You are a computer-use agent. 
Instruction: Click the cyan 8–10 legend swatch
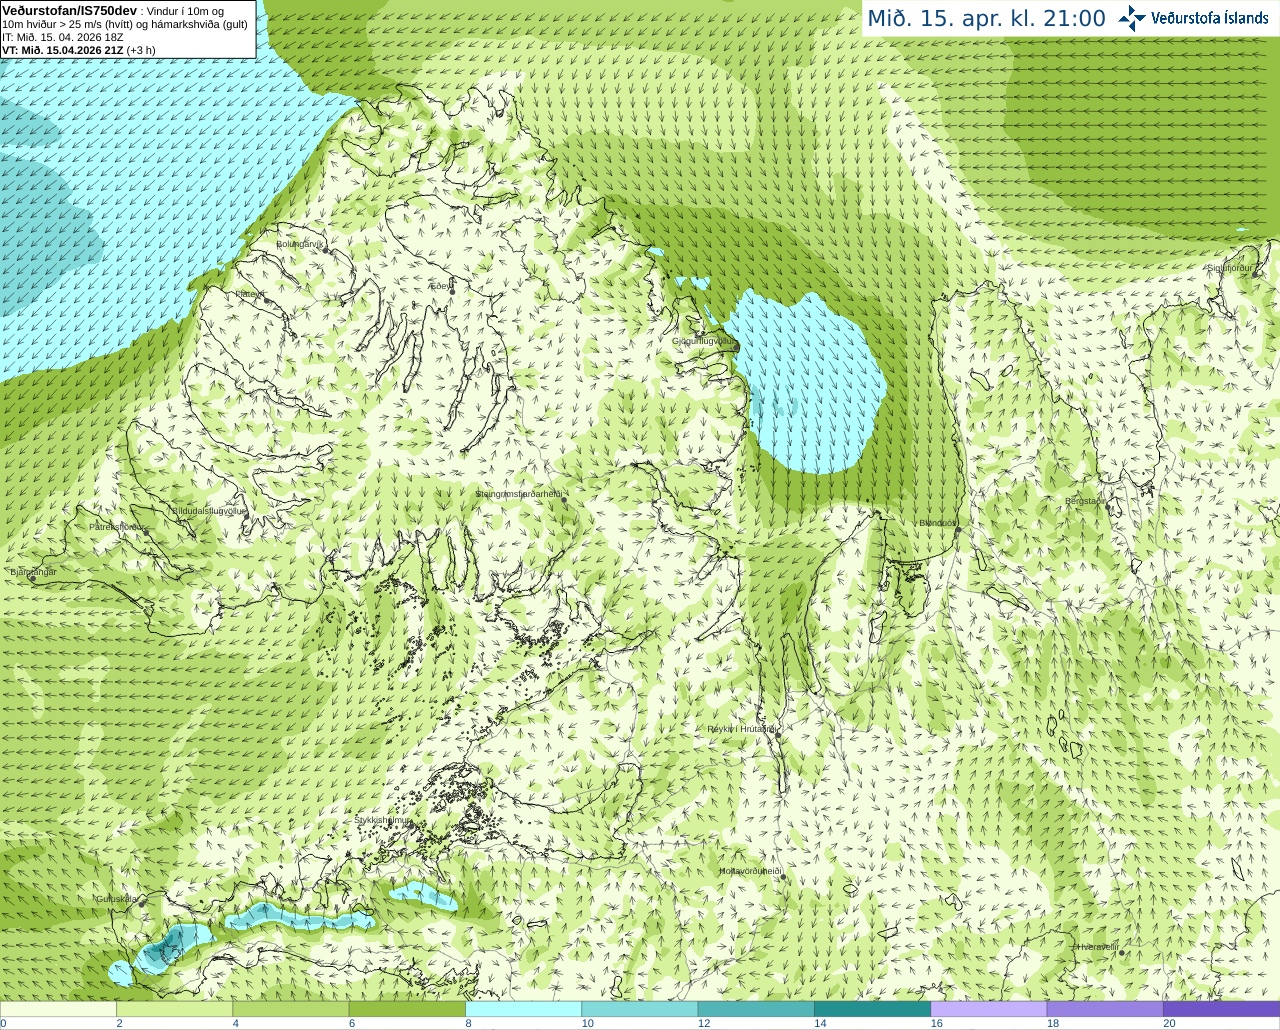[x=524, y=1009]
